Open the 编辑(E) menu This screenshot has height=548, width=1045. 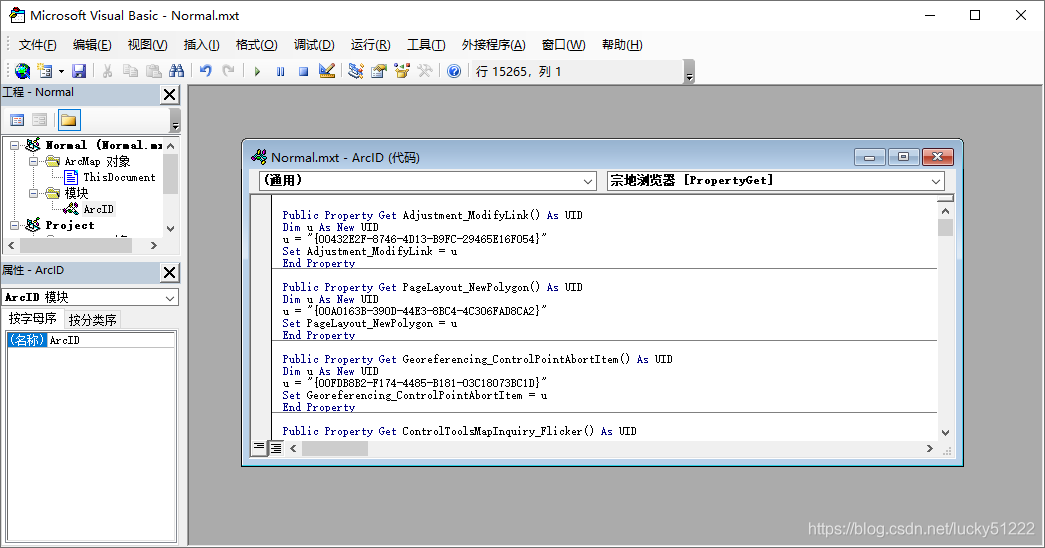coord(92,45)
